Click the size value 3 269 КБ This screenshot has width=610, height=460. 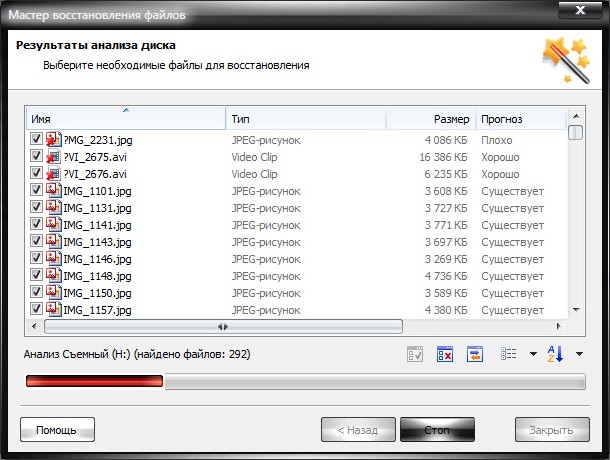click(446, 259)
